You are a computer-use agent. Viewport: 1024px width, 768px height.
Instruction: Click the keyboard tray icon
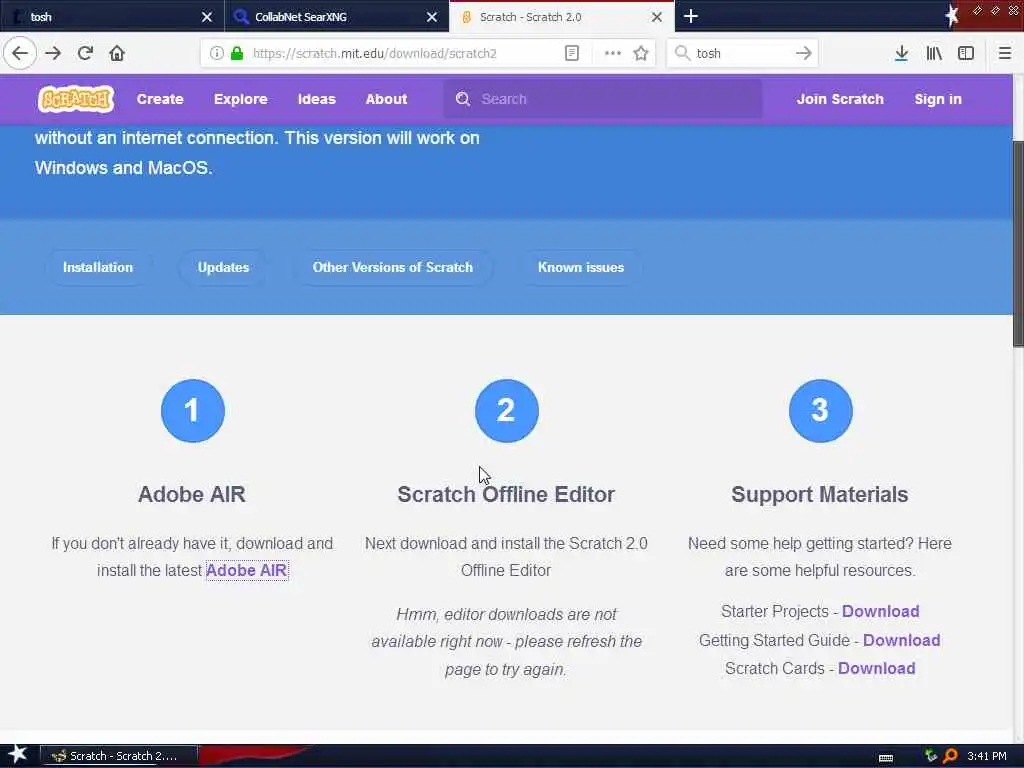pyautogui.click(x=886, y=757)
